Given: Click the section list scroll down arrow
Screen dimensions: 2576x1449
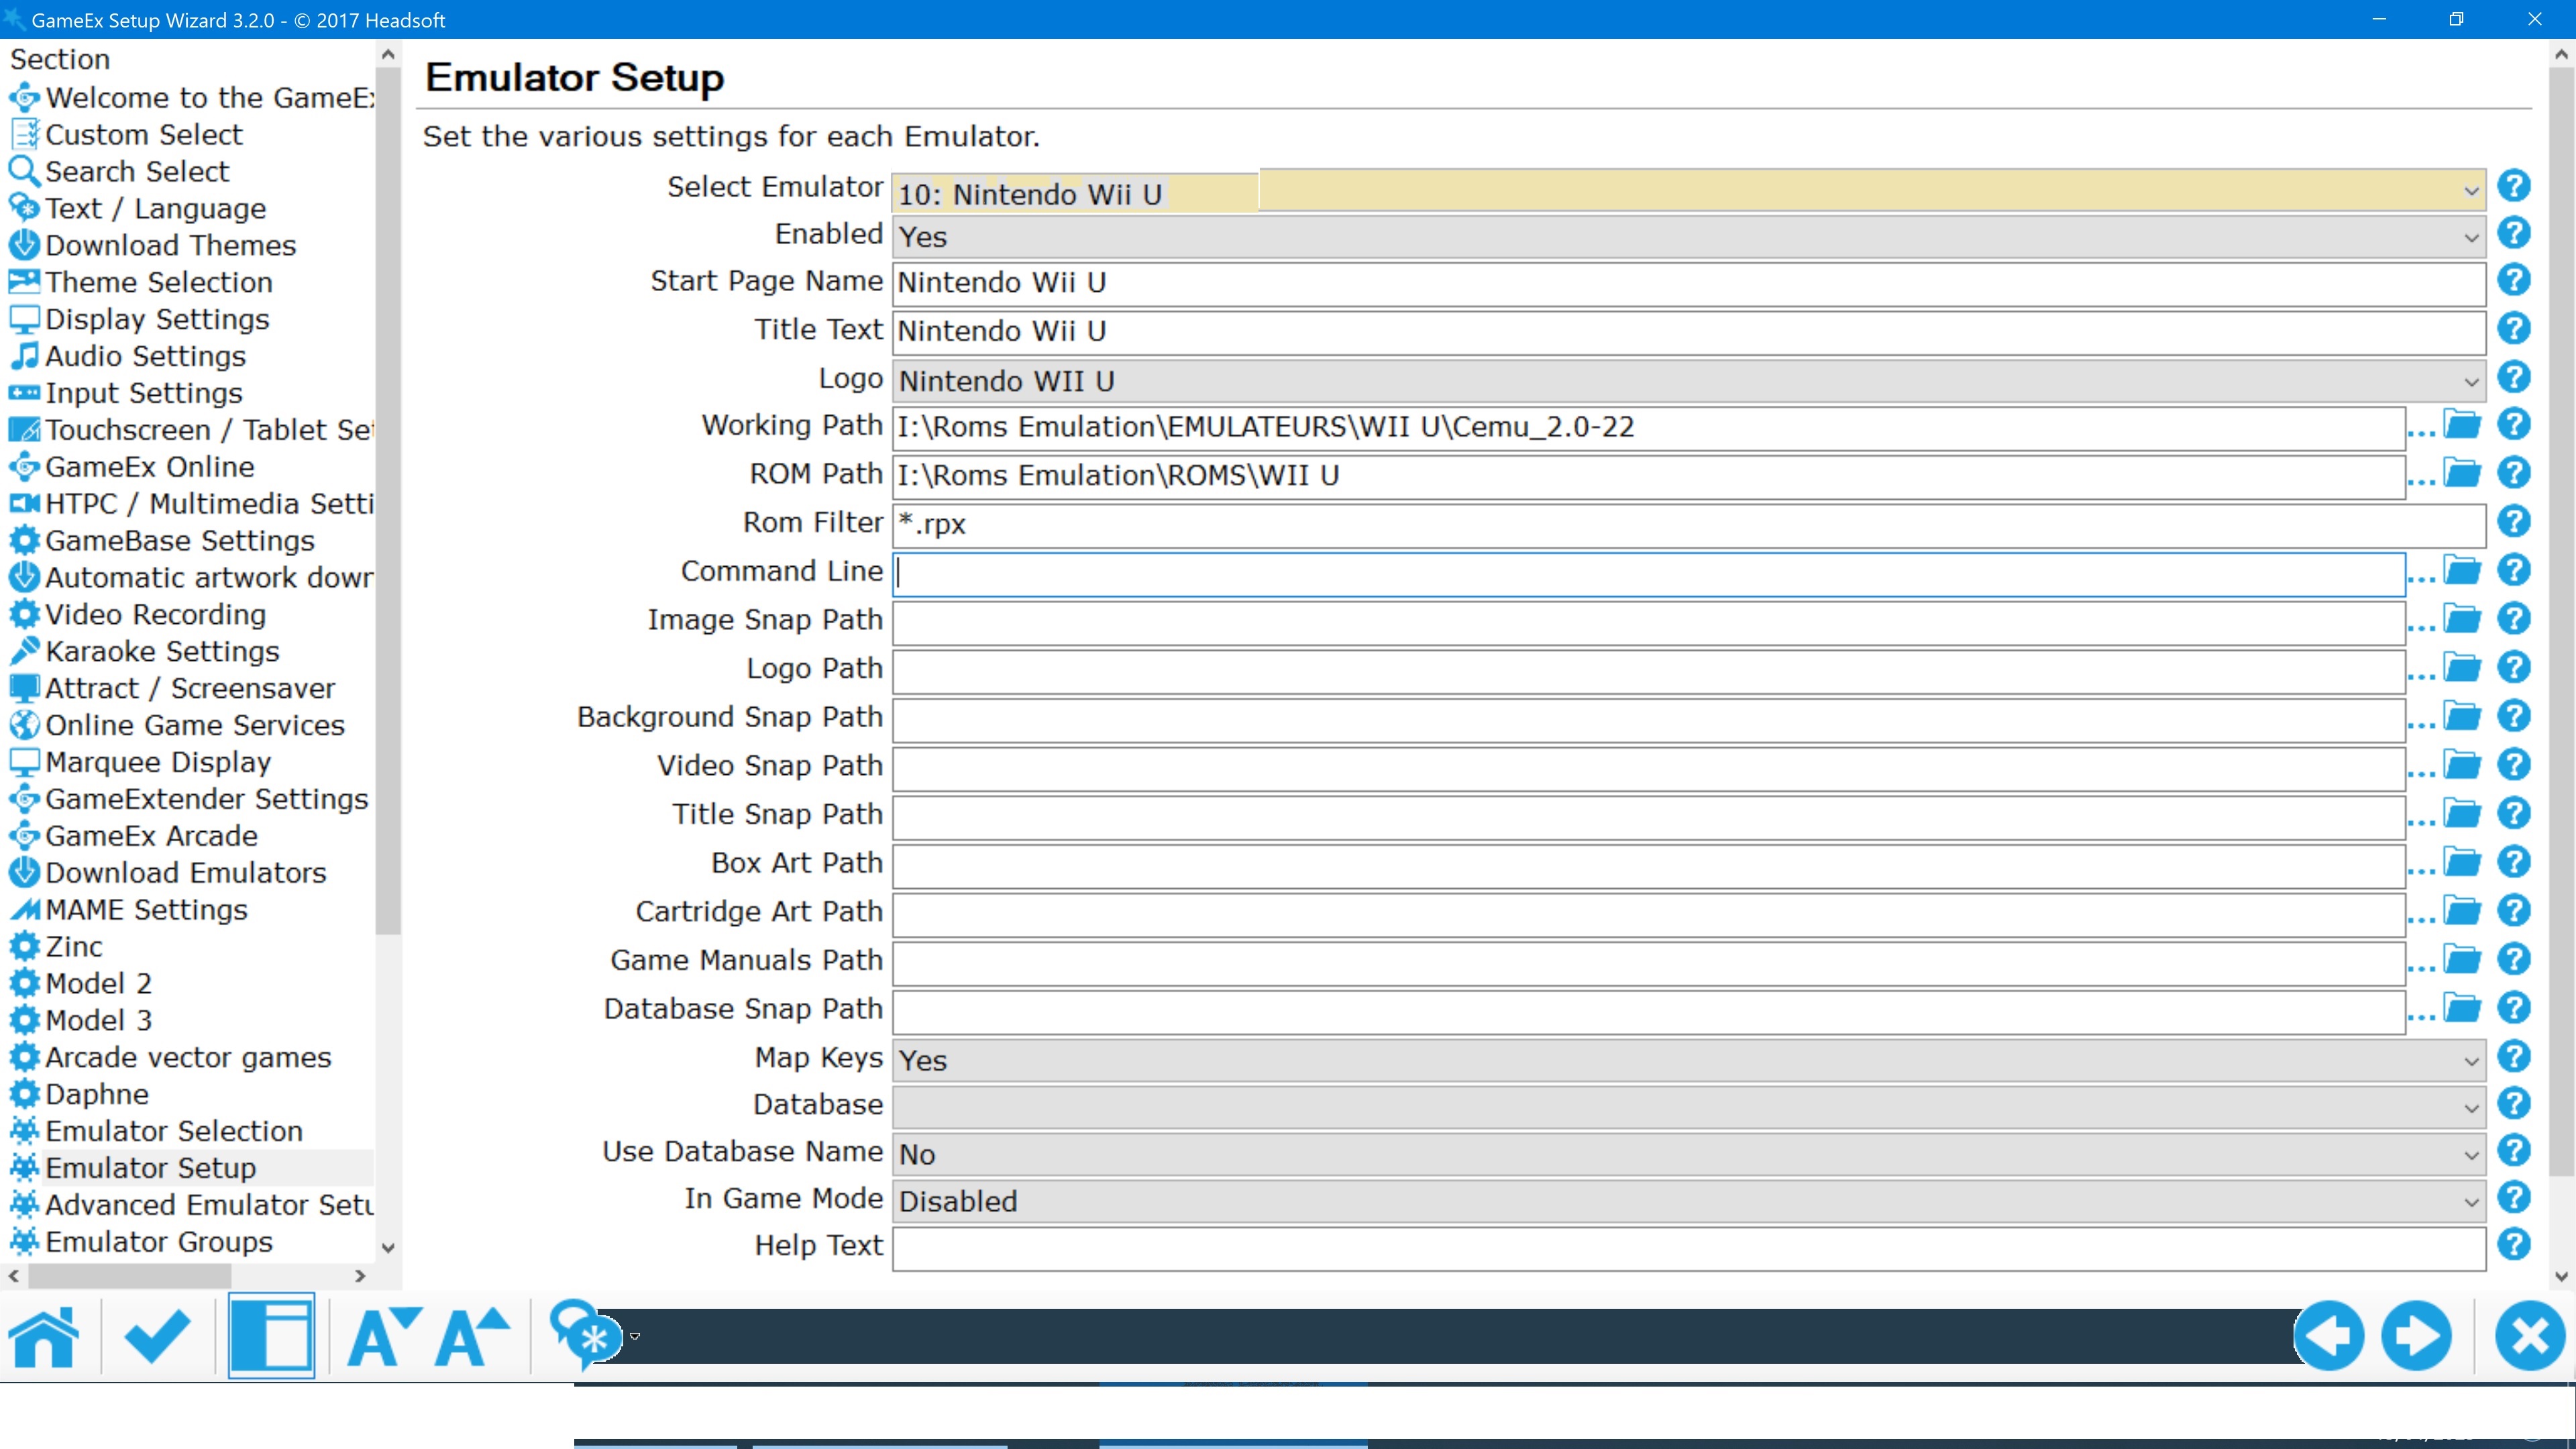Looking at the screenshot, I should (389, 1248).
